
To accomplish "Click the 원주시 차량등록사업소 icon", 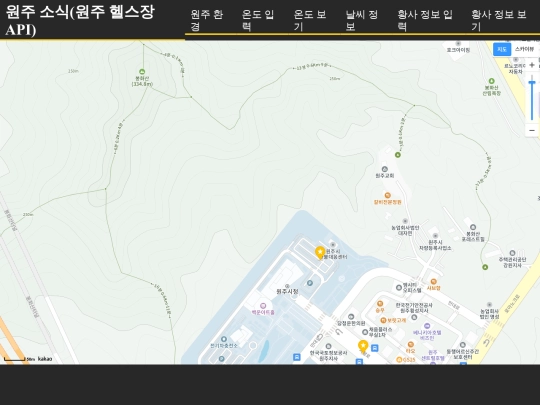I will 435,236.
